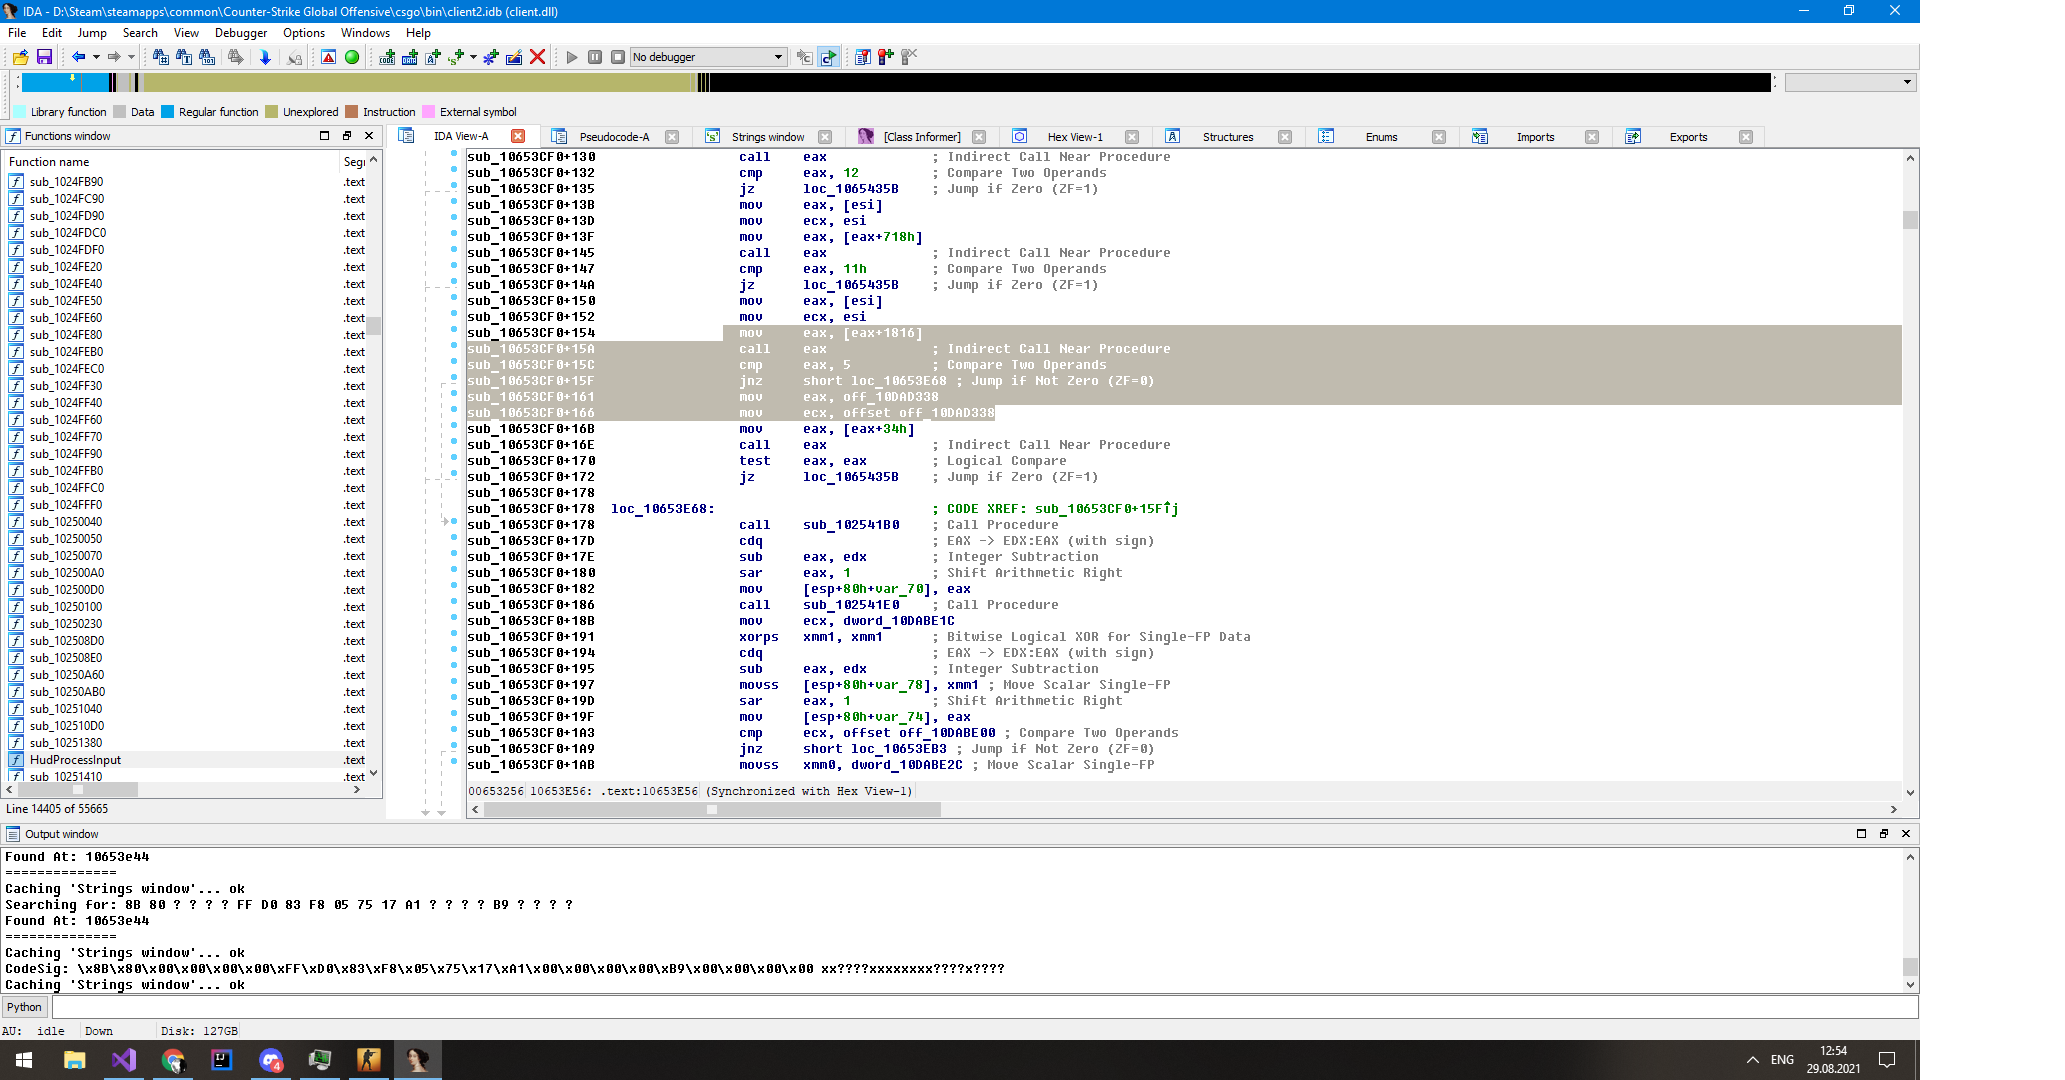2065x1080 pixels.
Task: Open Visual Studio from the taskbar
Action: (123, 1060)
